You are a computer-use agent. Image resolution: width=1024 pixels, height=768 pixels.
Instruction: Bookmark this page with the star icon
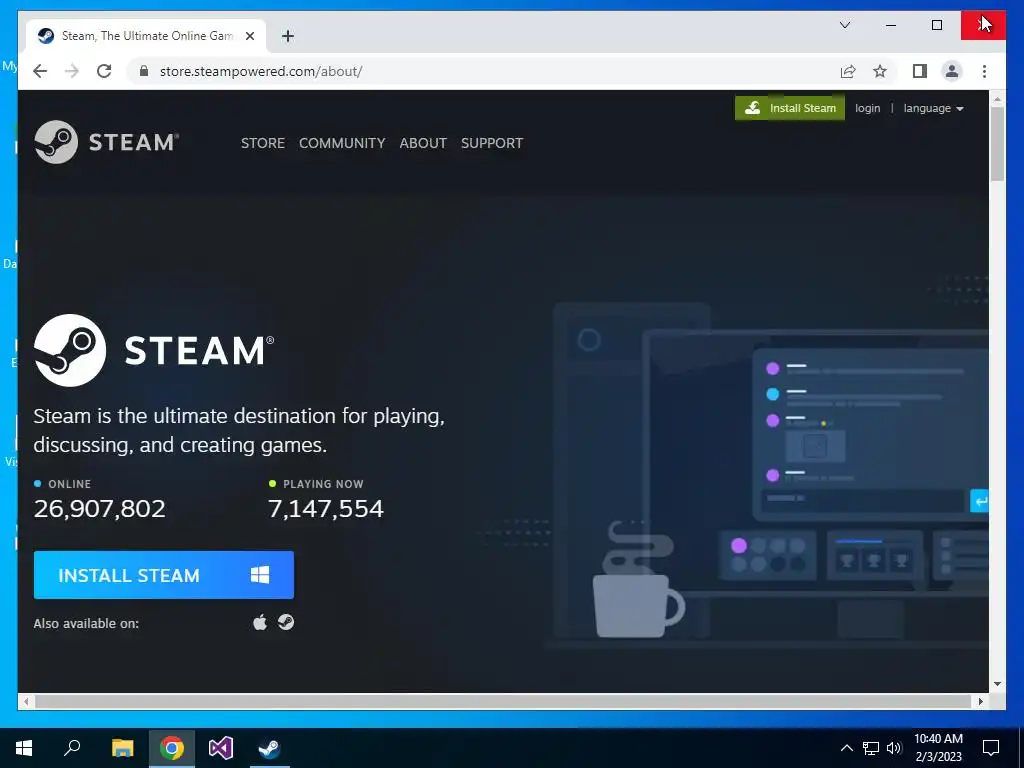880,71
